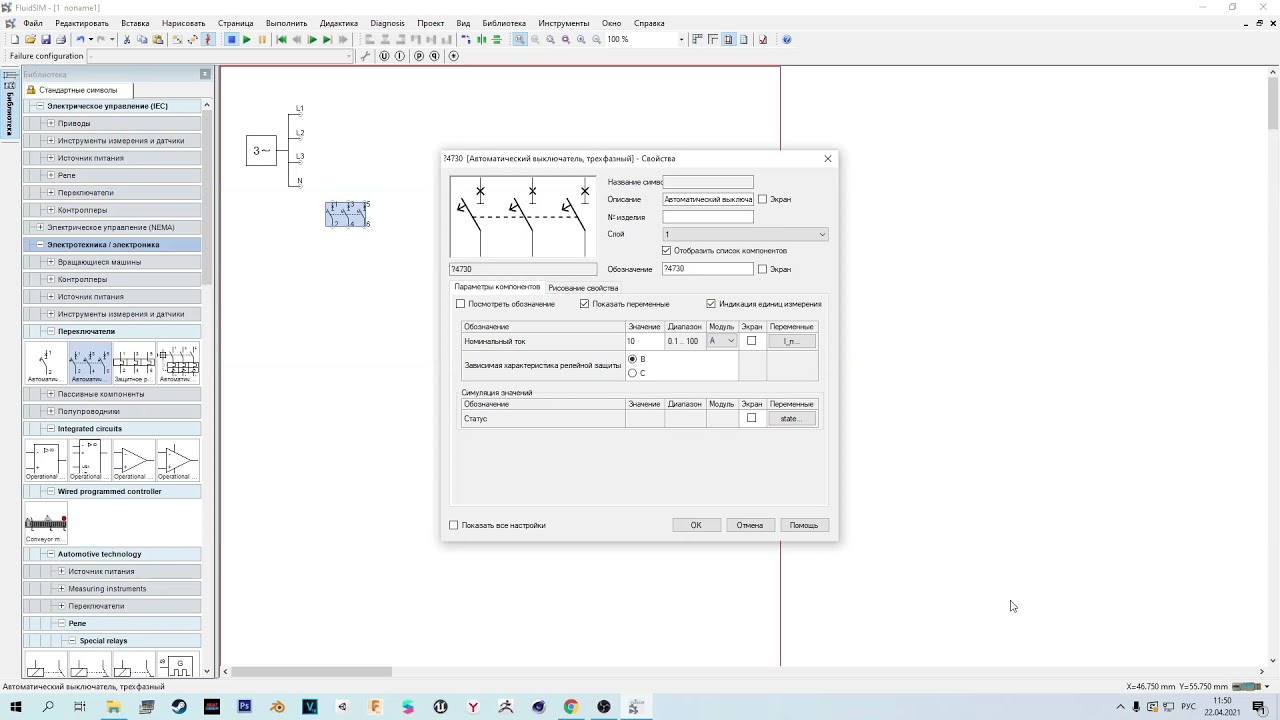Expand the Пассивные компоненты node
This screenshot has height=720, width=1280.
(50, 394)
